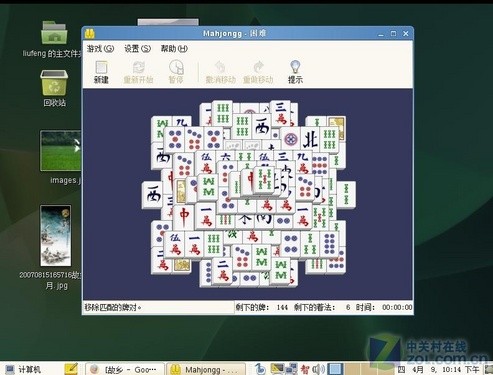The width and height of the screenshot is (493, 375).
Task: Select the topmost bamboo tile at the center
Action: click(264, 180)
